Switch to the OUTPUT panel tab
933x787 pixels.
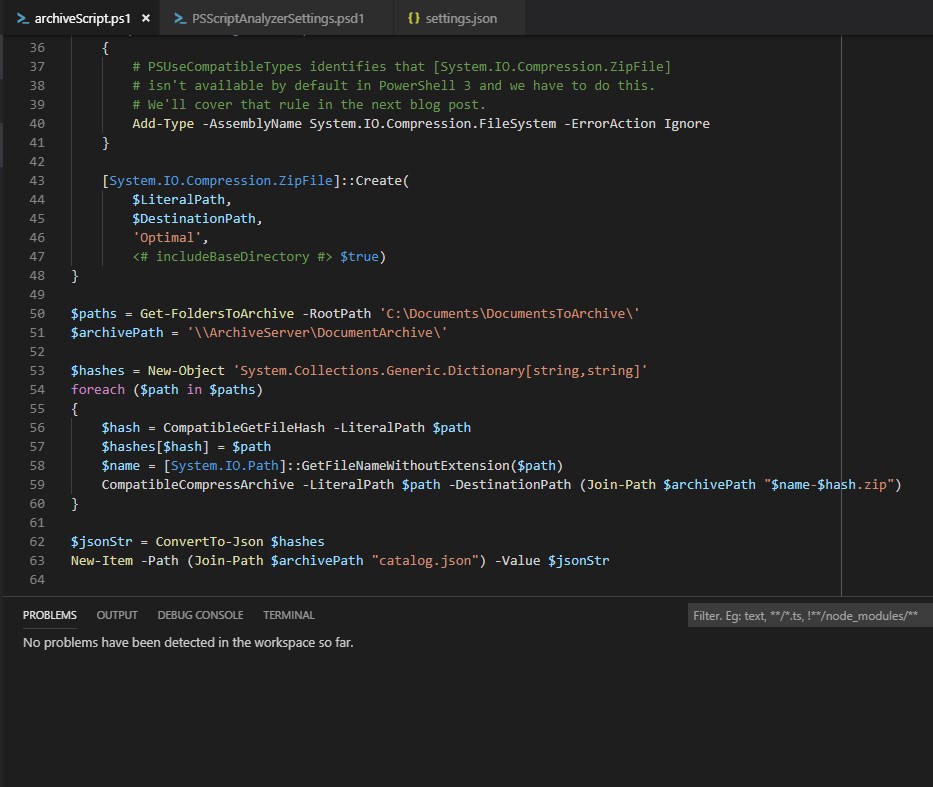[x=117, y=615]
